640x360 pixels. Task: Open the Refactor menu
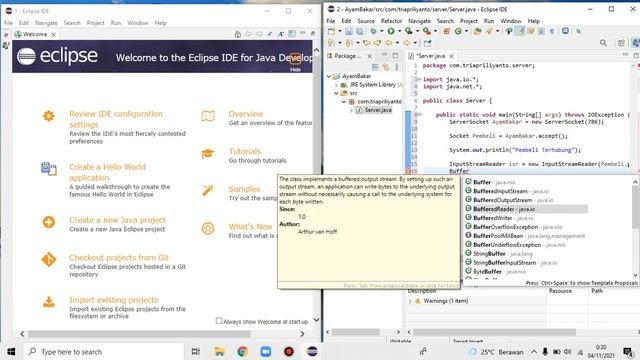point(391,21)
